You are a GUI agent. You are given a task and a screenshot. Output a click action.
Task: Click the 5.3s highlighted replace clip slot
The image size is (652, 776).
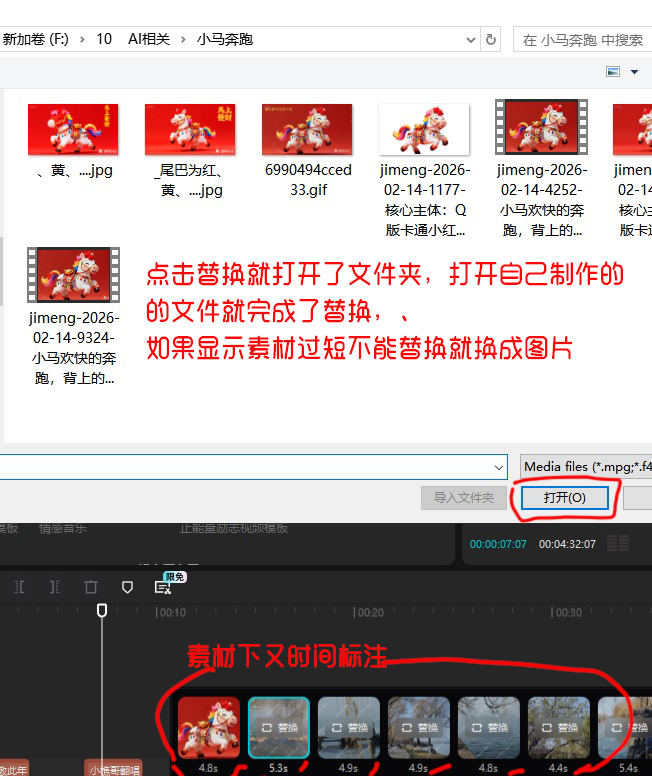[x=279, y=727]
